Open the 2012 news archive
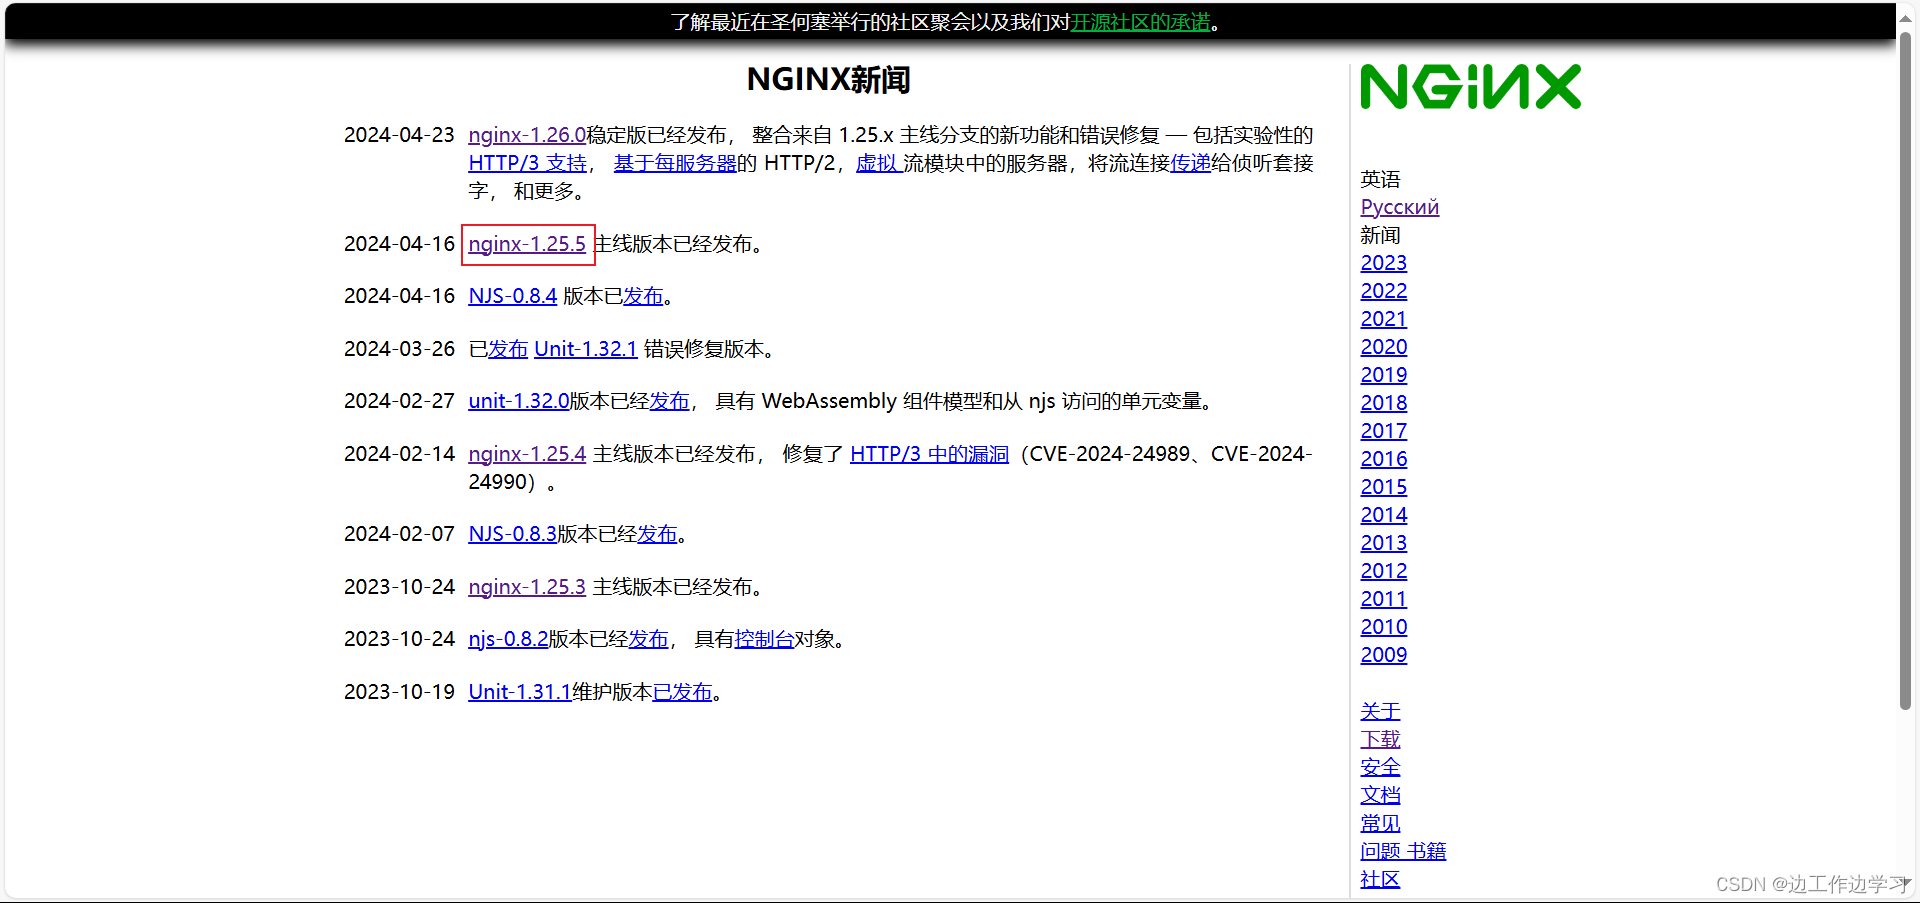Screen dimensions: 1920x903 [1383, 571]
